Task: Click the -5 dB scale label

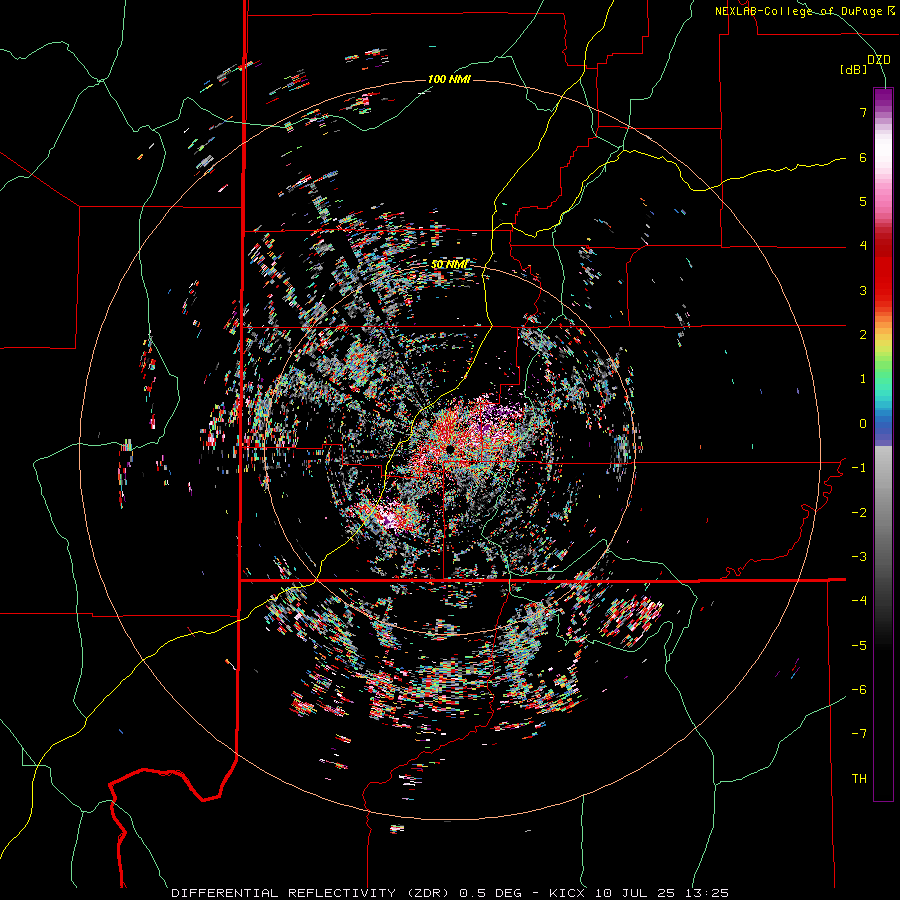Action: click(859, 646)
